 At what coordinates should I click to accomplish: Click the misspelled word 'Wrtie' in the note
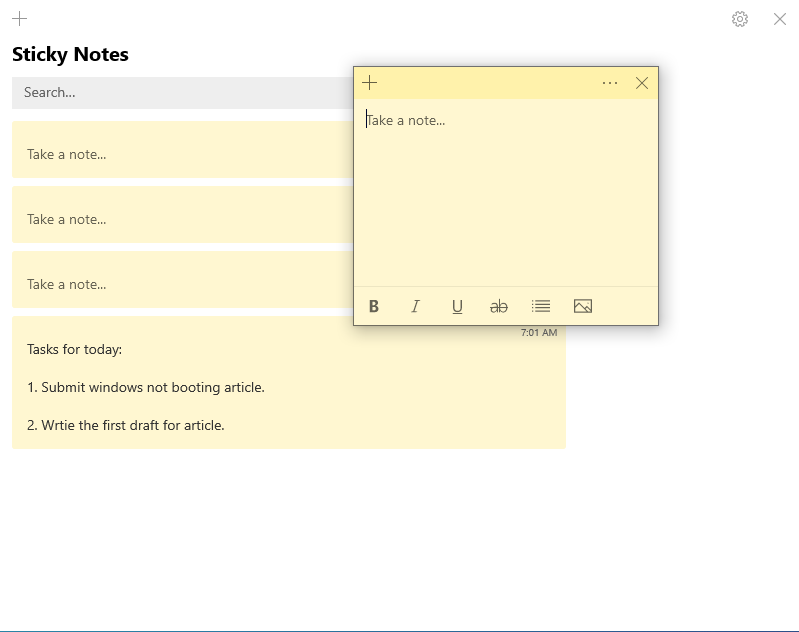click(58, 425)
